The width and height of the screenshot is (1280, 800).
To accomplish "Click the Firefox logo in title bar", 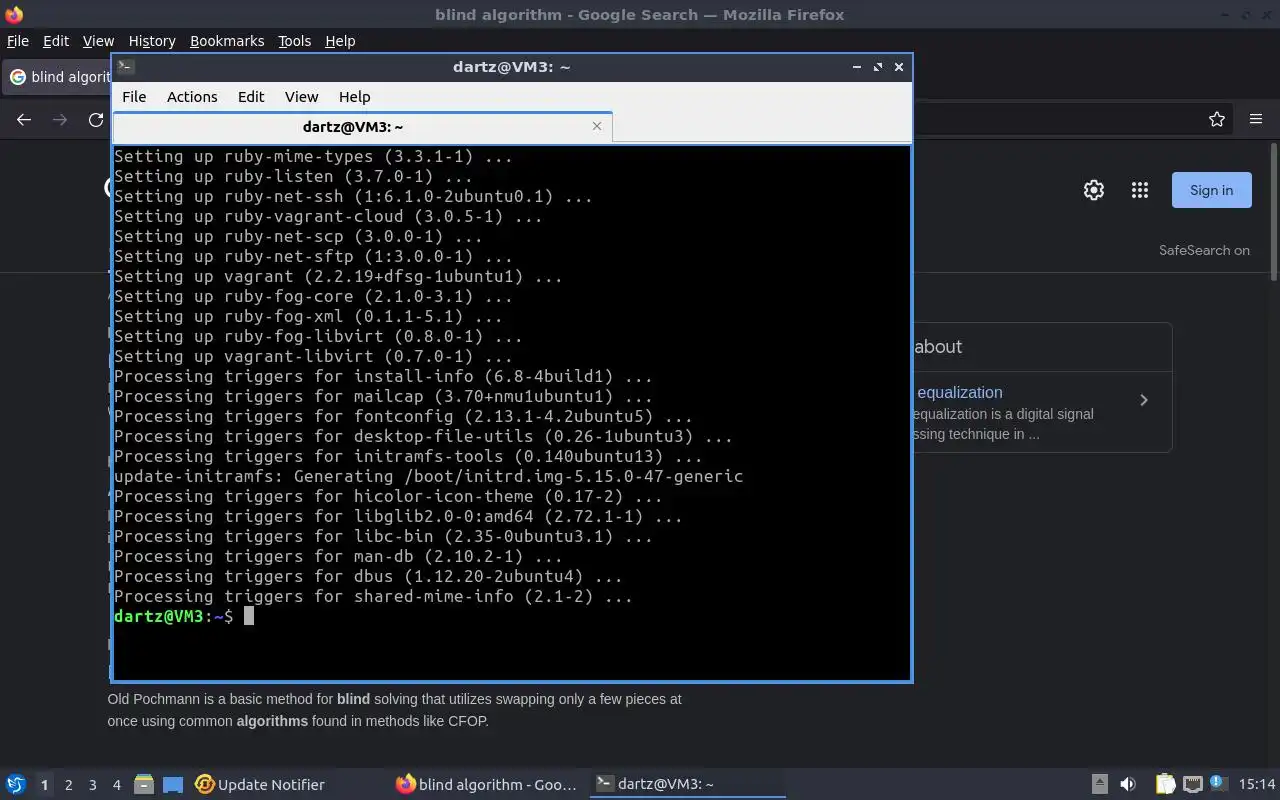I will click(x=13, y=14).
